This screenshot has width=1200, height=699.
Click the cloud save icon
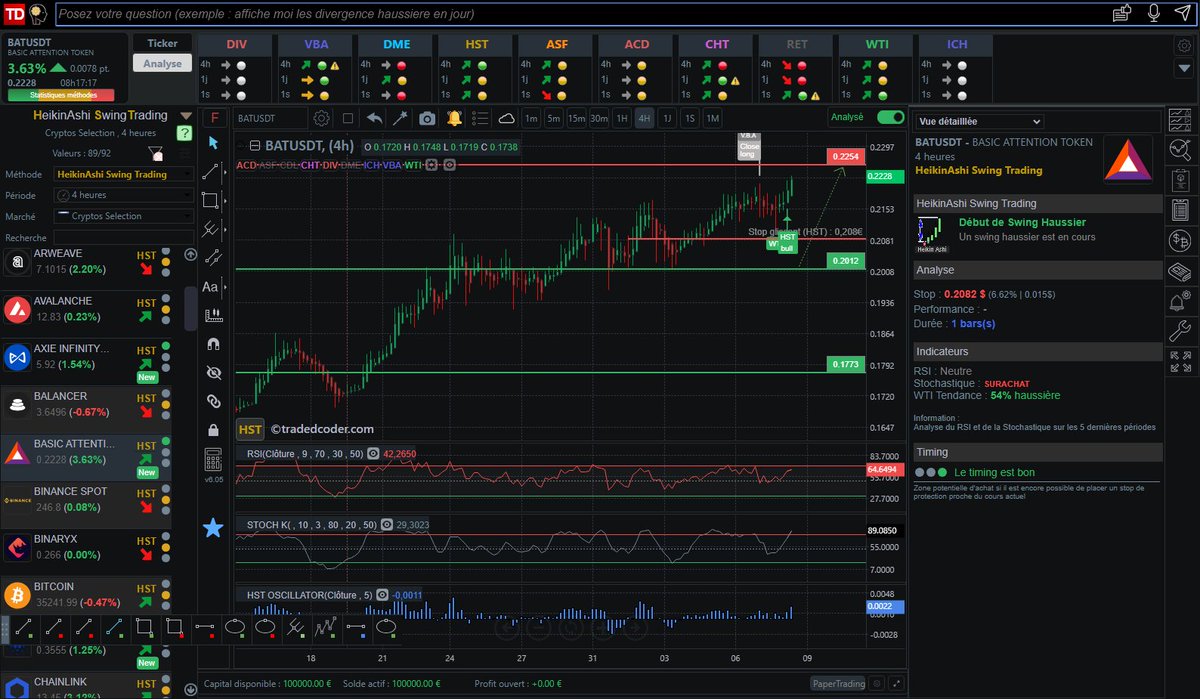click(506, 118)
